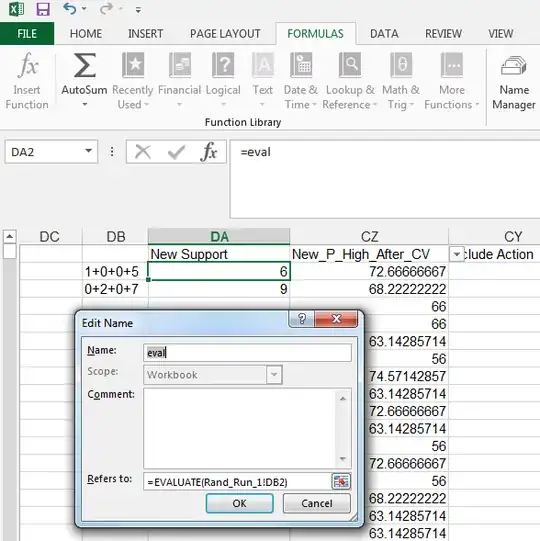The width and height of the screenshot is (540, 541).
Task: Click in the formula bar showing =eval
Action: click(385, 179)
